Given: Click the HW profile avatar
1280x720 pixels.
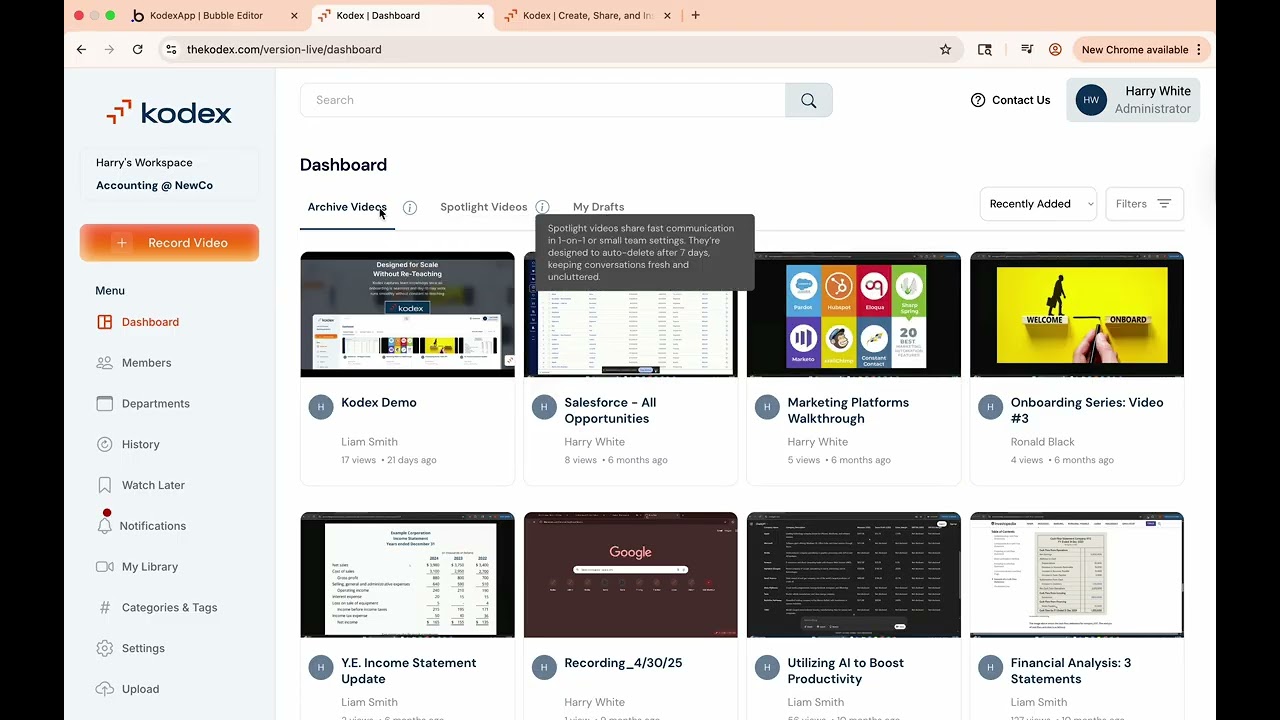Looking at the screenshot, I should point(1091,100).
